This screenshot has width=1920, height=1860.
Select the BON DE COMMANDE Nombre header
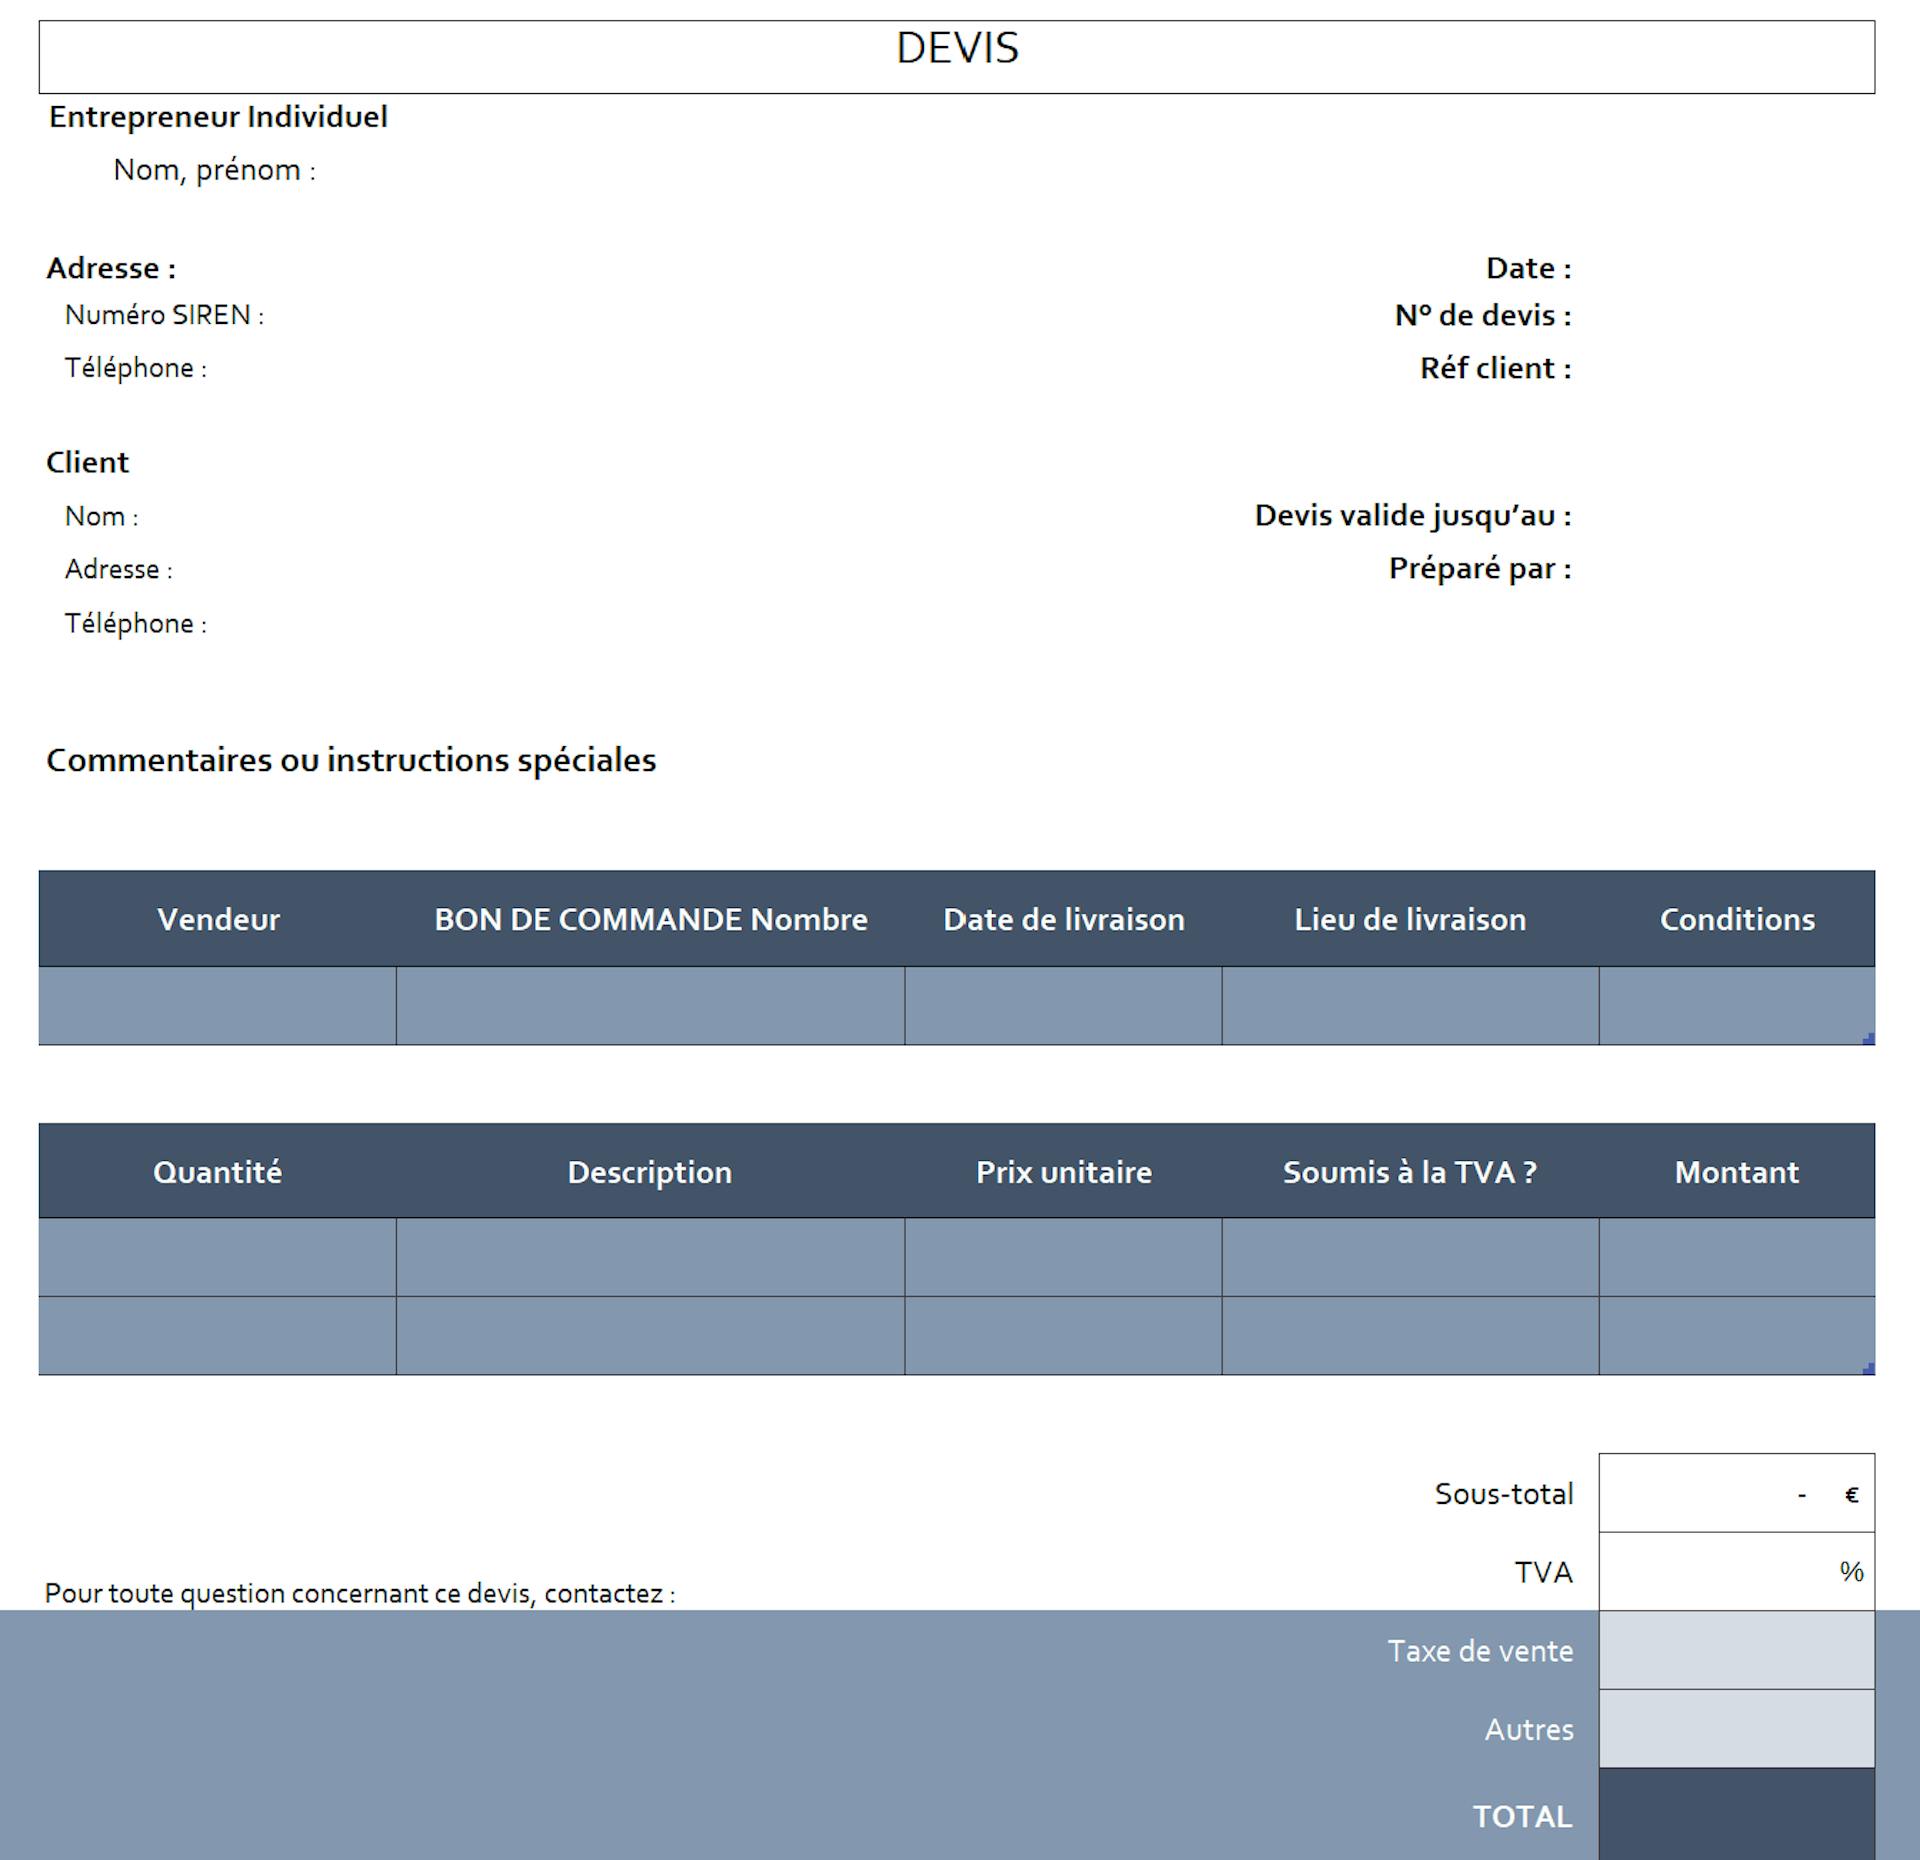tap(651, 919)
